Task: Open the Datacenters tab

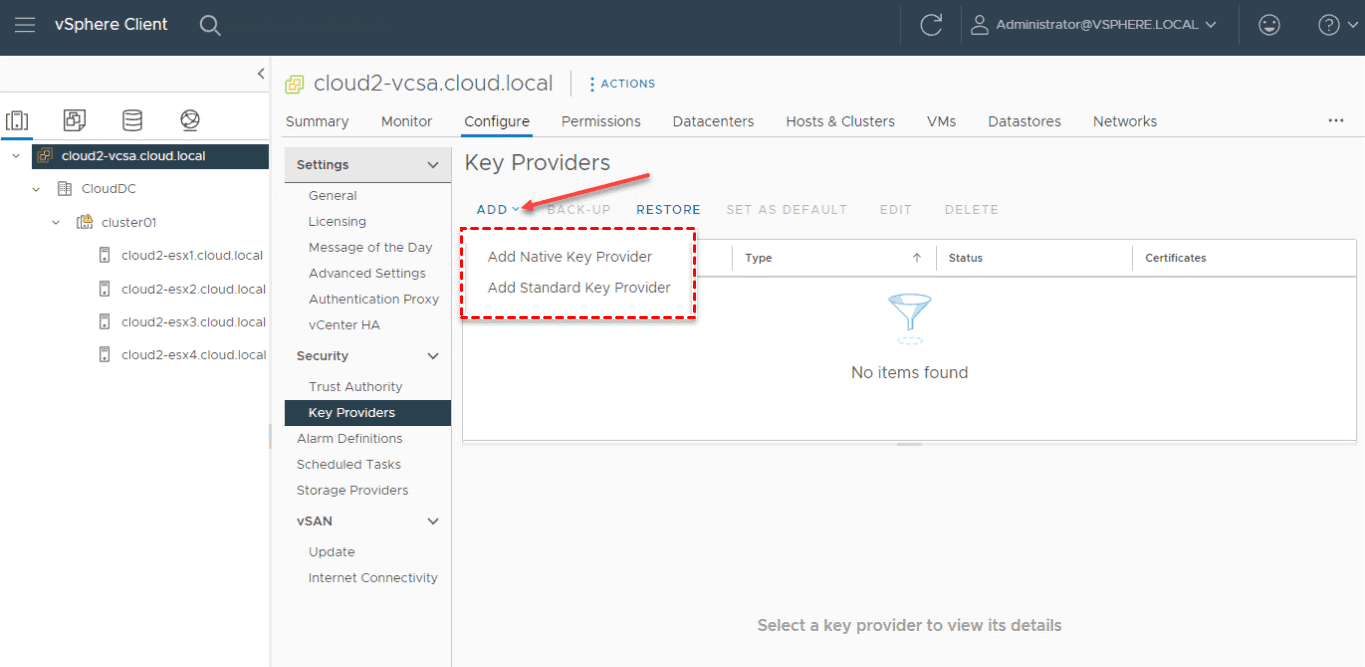Action: click(713, 121)
